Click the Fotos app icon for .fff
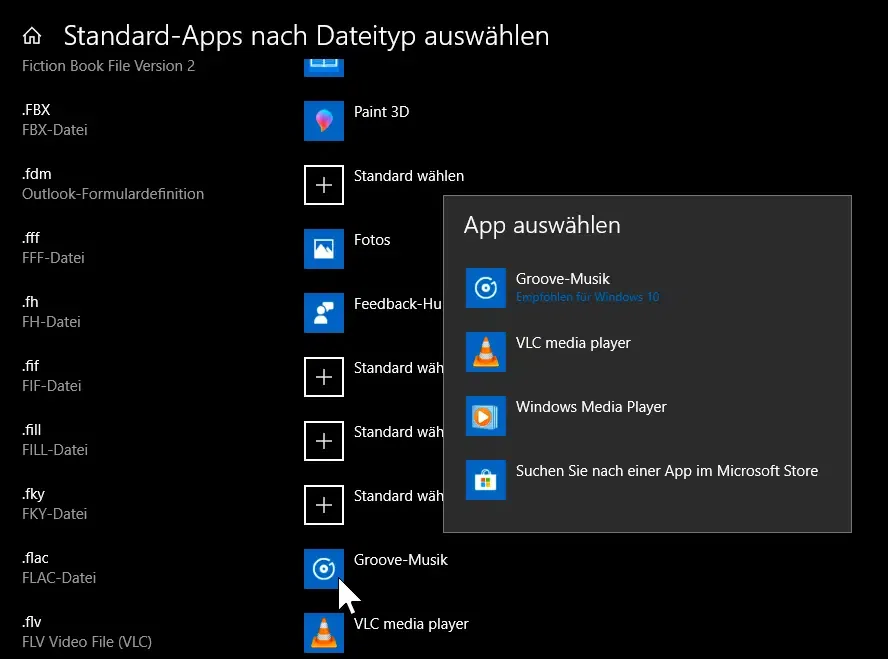This screenshot has height=659, width=888. coord(323,249)
